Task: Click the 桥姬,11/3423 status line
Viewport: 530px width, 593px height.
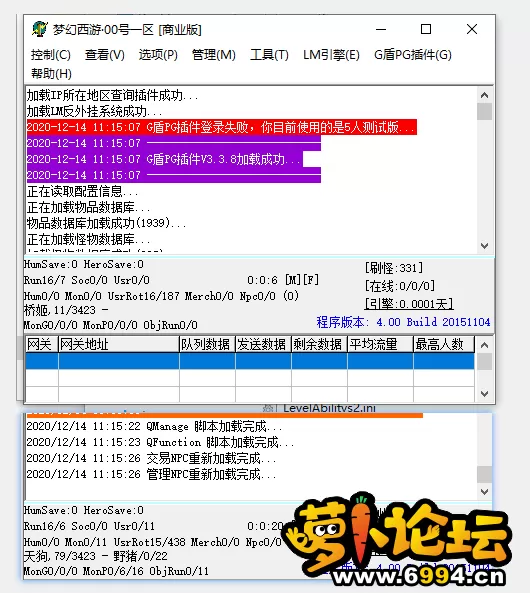Action: [66, 310]
